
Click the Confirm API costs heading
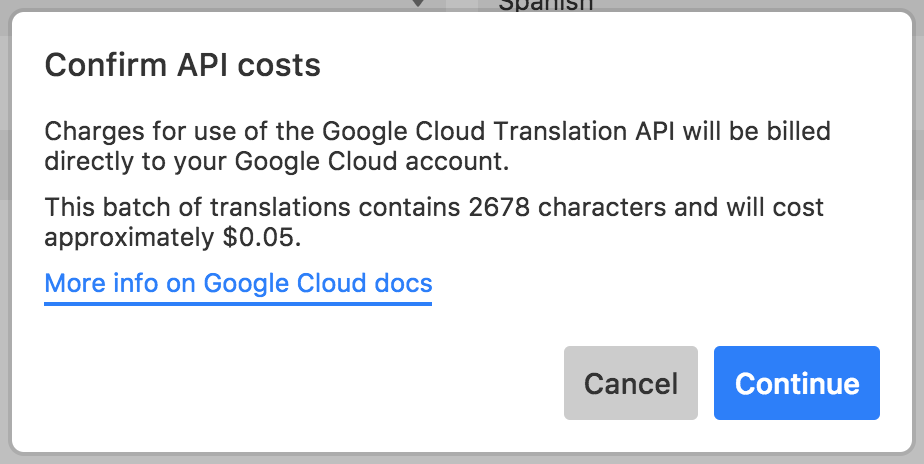(183, 65)
